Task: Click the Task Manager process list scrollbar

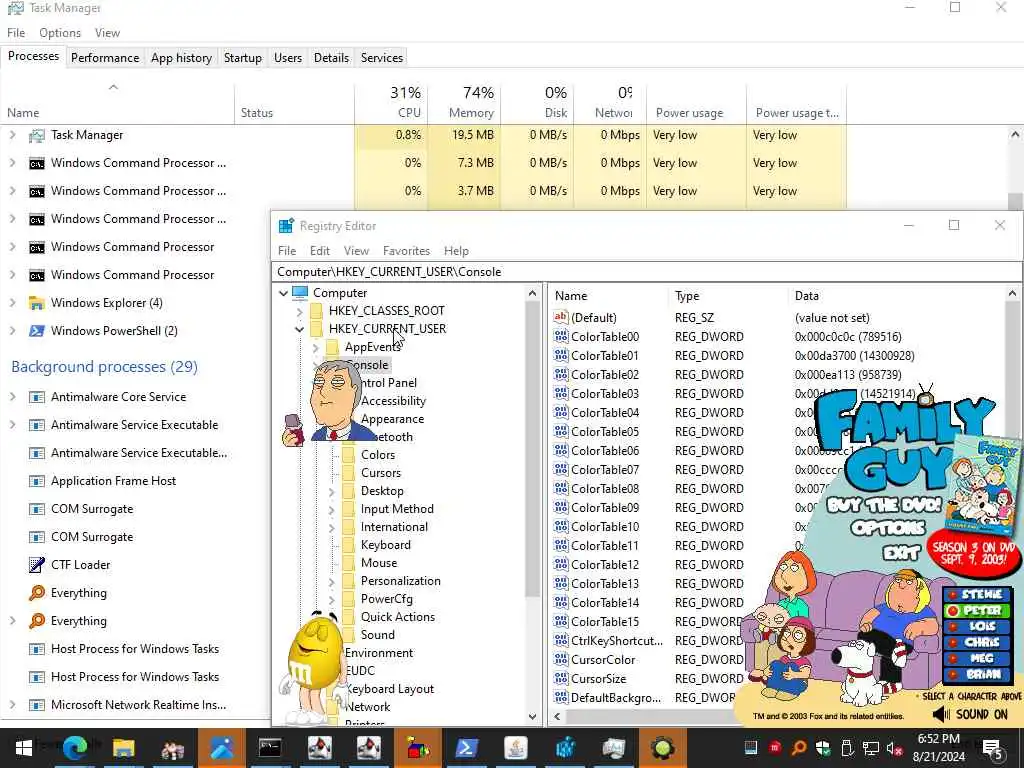Action: [1015, 201]
